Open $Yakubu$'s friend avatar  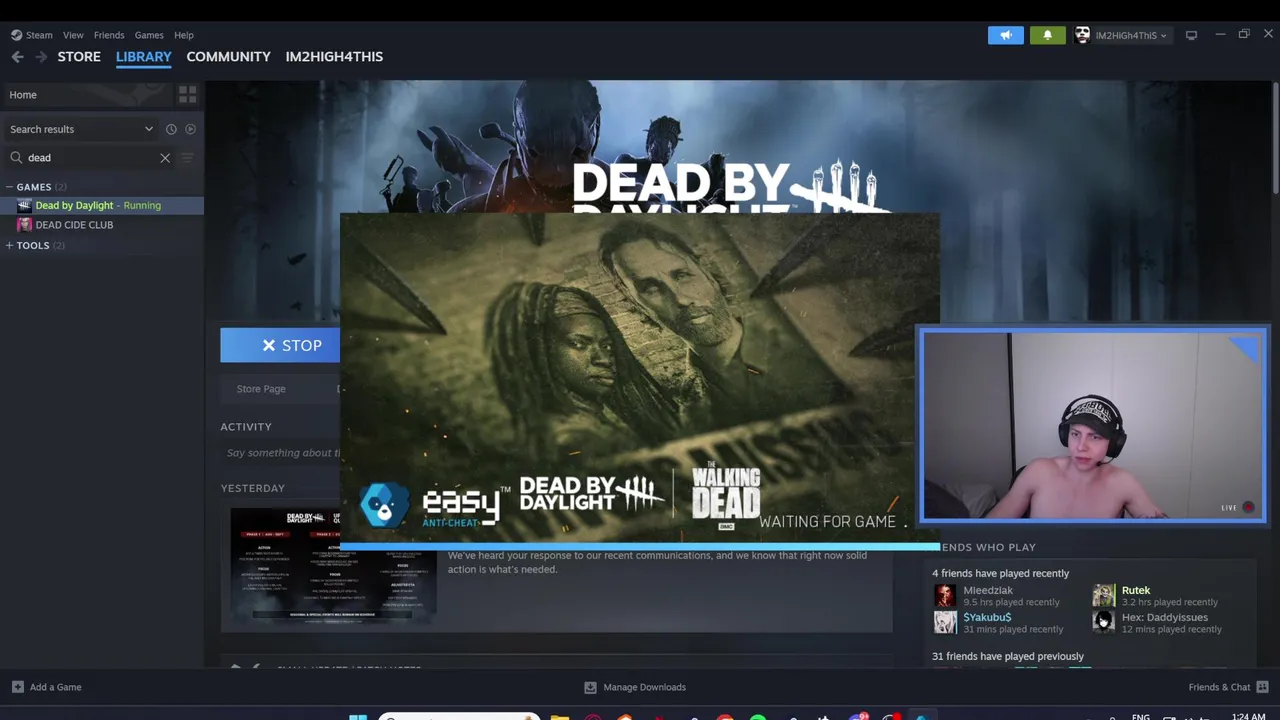coord(945,623)
